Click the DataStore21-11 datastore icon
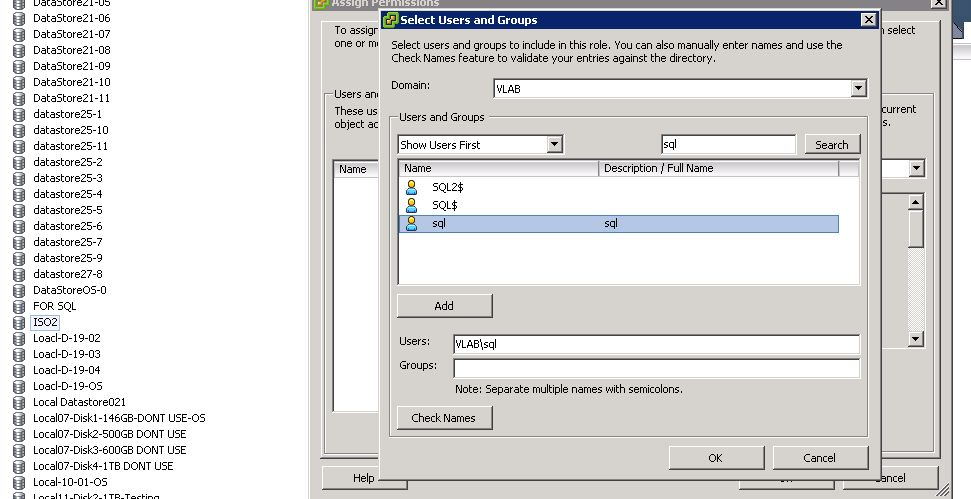971x499 pixels. point(19,98)
